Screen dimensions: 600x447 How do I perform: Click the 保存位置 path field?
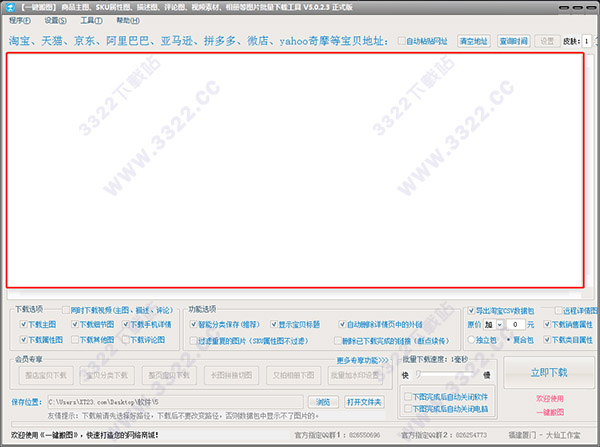click(x=175, y=402)
